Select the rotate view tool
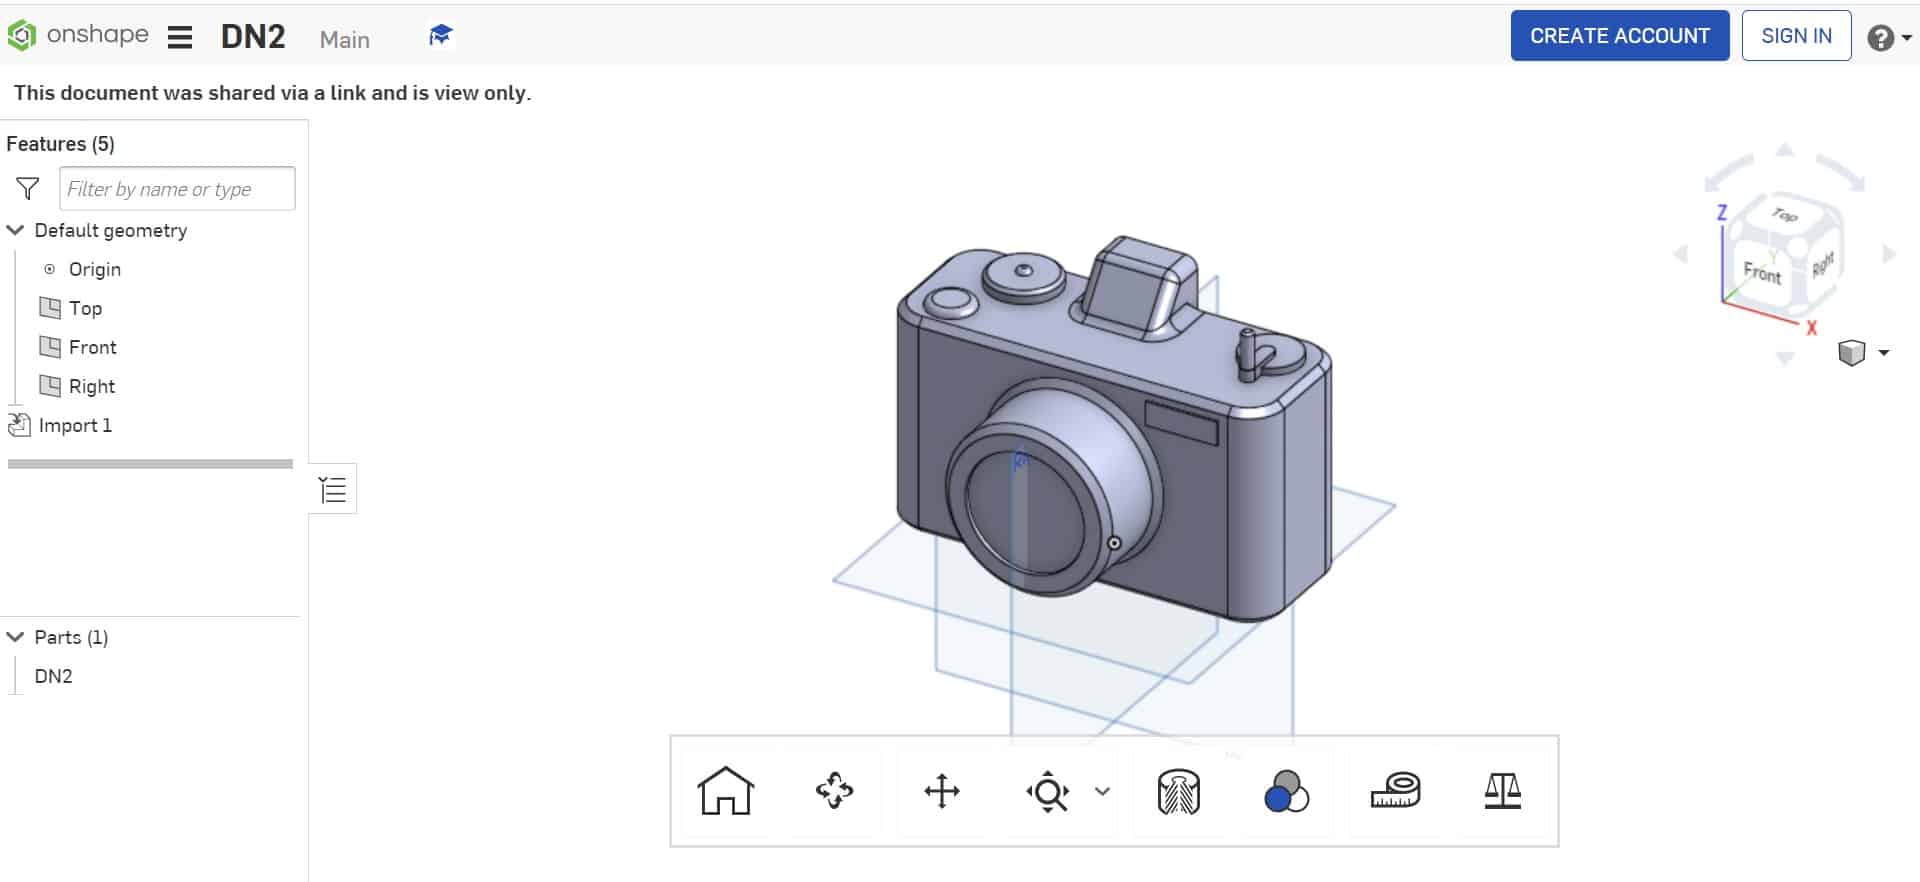1920x882 pixels. [x=834, y=791]
